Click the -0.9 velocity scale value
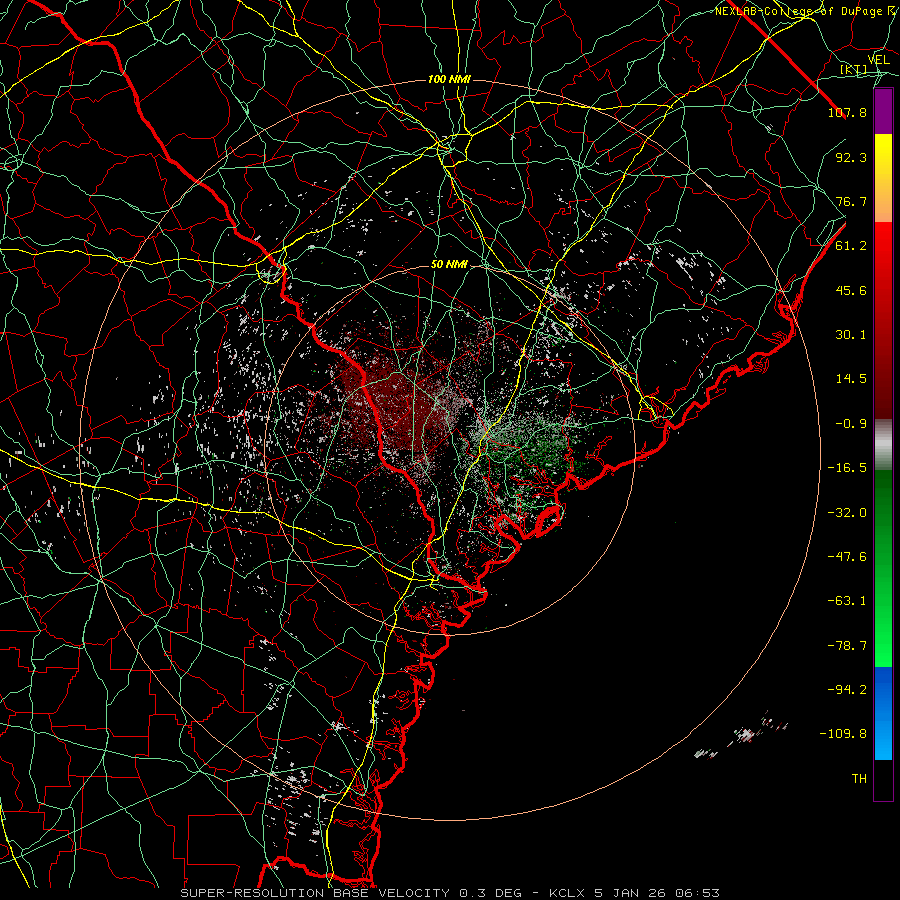The height and width of the screenshot is (900, 900). [851, 424]
